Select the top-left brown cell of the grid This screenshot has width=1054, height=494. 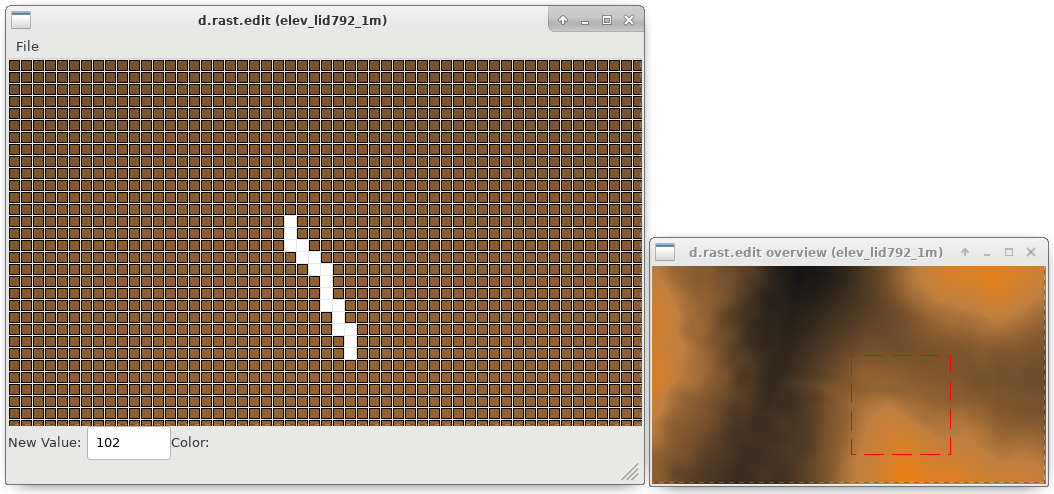click(x=14, y=65)
